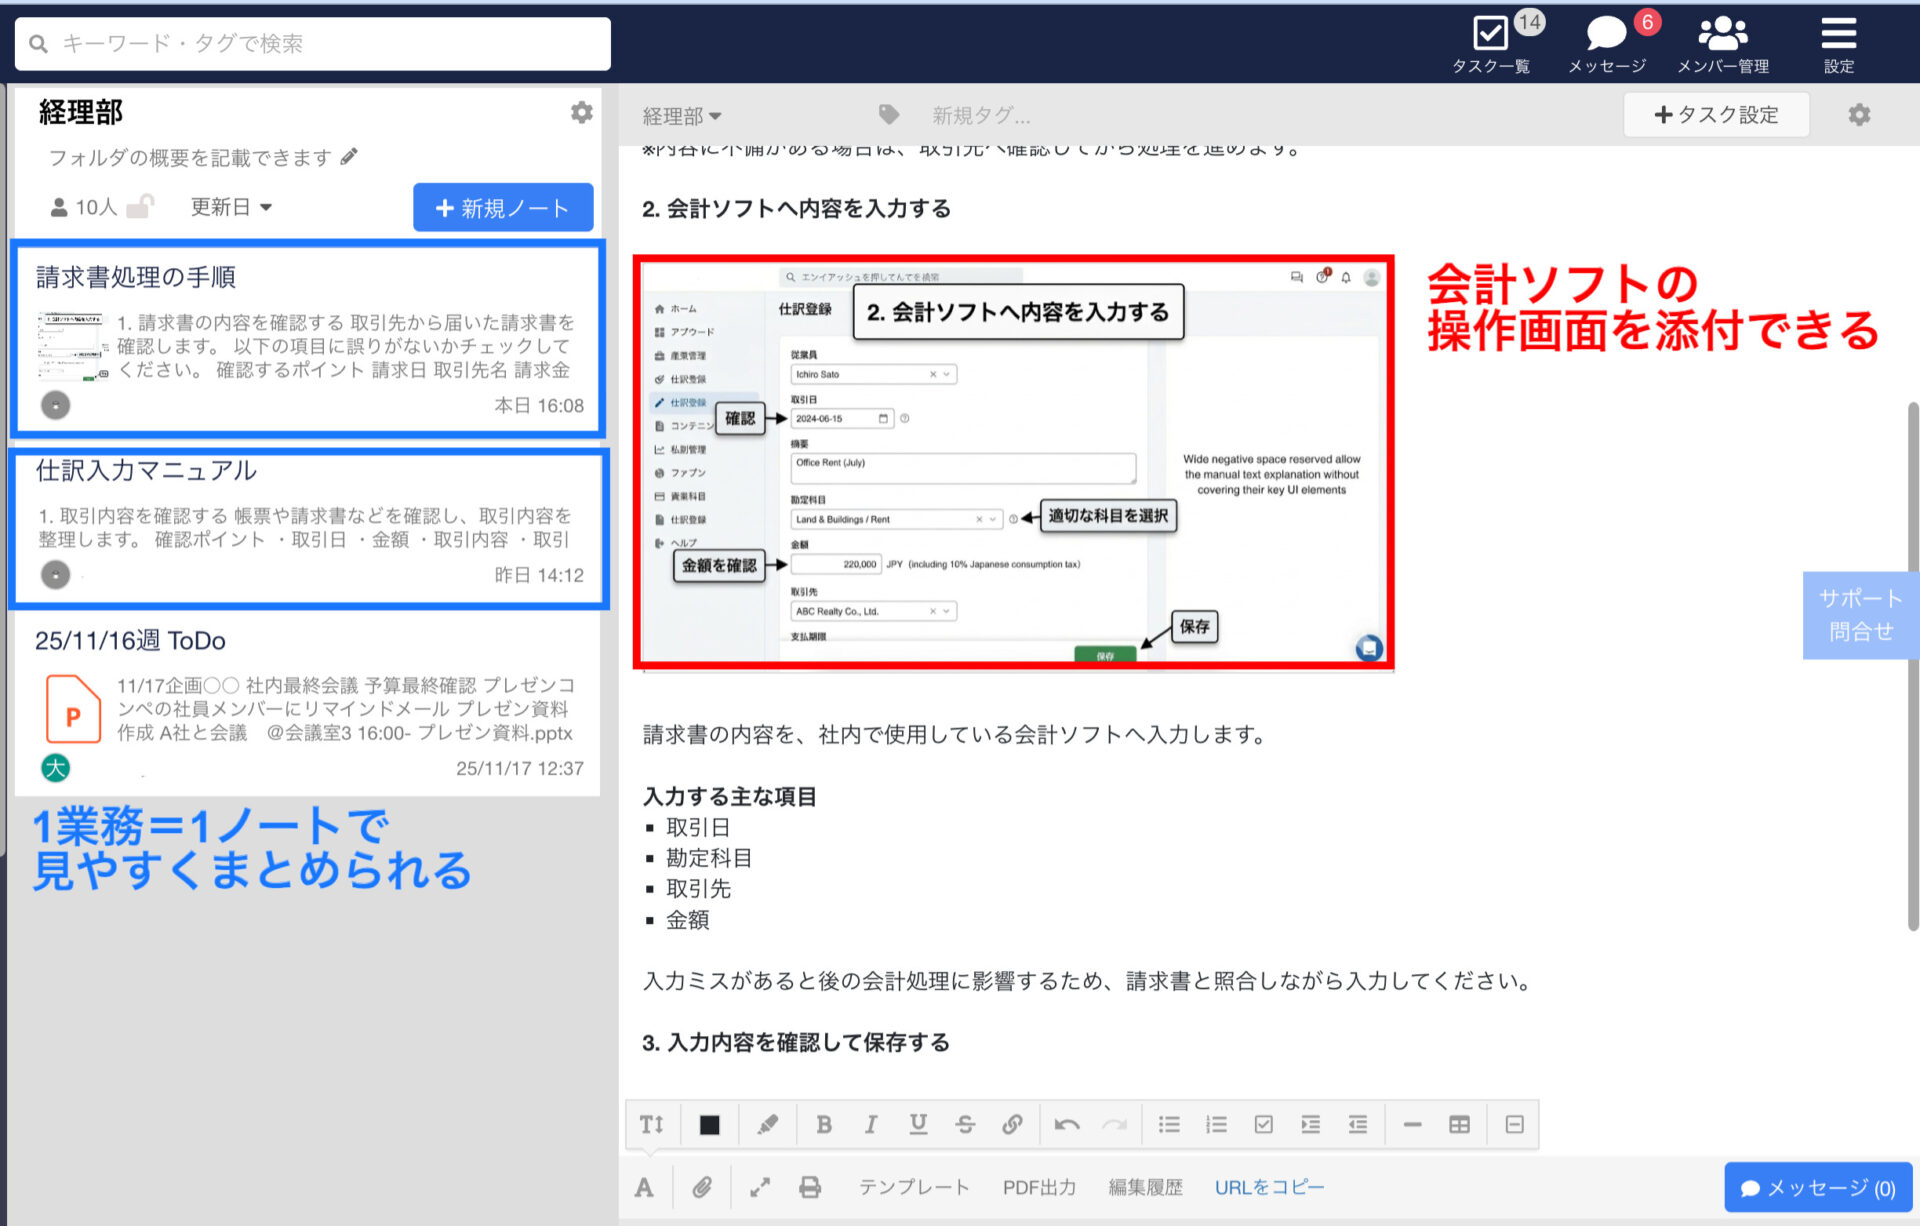Image resolution: width=1920 pixels, height=1226 pixels.
Task: Attach a file with the paperclip icon
Action: pos(702,1187)
